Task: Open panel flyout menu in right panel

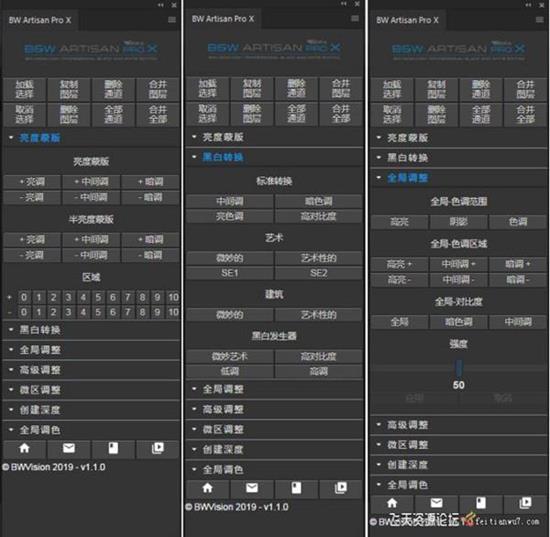Action: click(x=540, y=20)
